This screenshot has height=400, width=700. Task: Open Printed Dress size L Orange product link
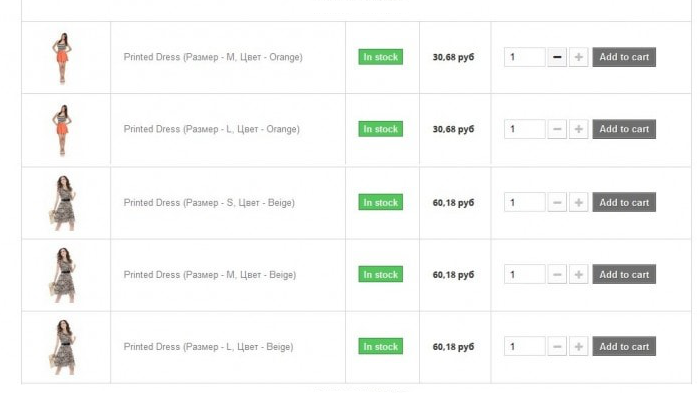pyautogui.click(x=212, y=129)
